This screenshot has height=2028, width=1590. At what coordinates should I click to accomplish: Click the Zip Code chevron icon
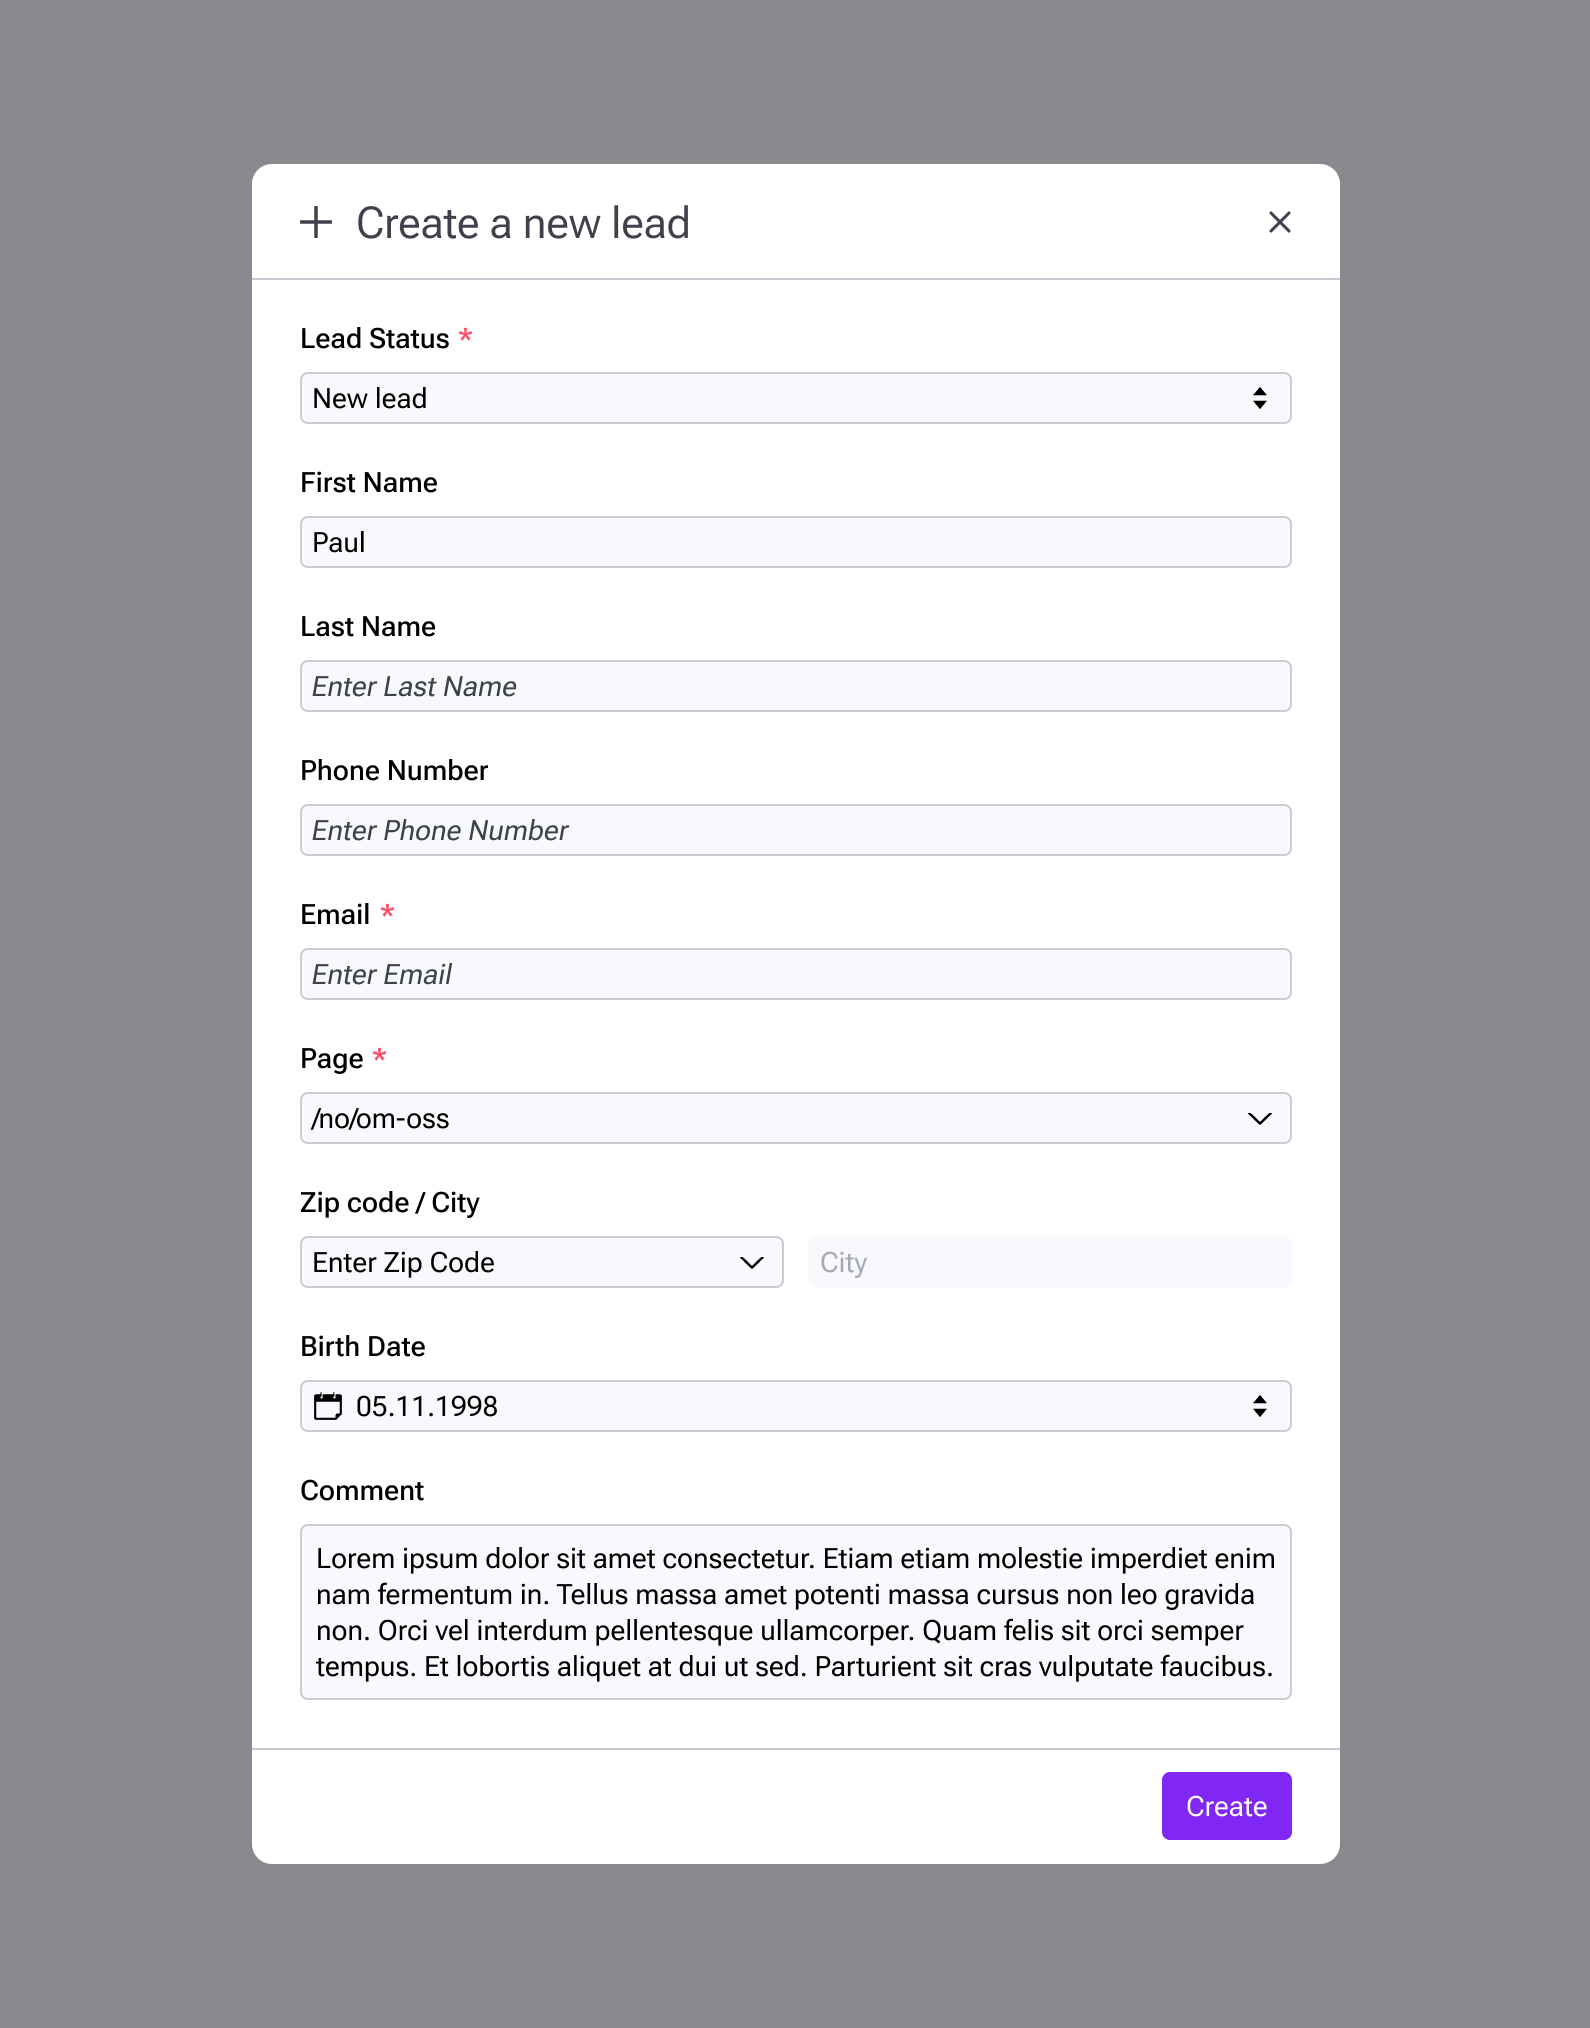[x=752, y=1262]
